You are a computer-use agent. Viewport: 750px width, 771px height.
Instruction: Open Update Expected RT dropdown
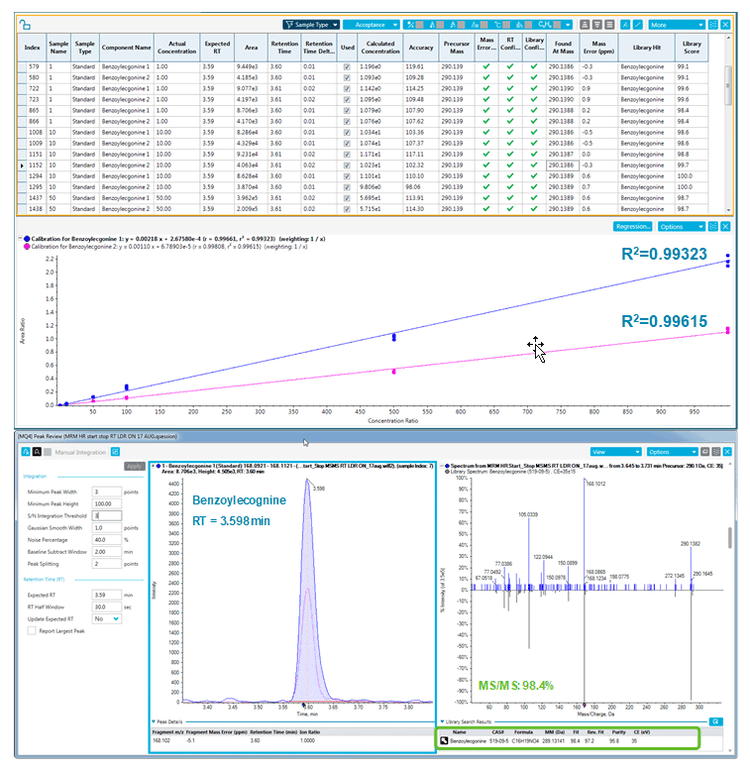(106, 619)
